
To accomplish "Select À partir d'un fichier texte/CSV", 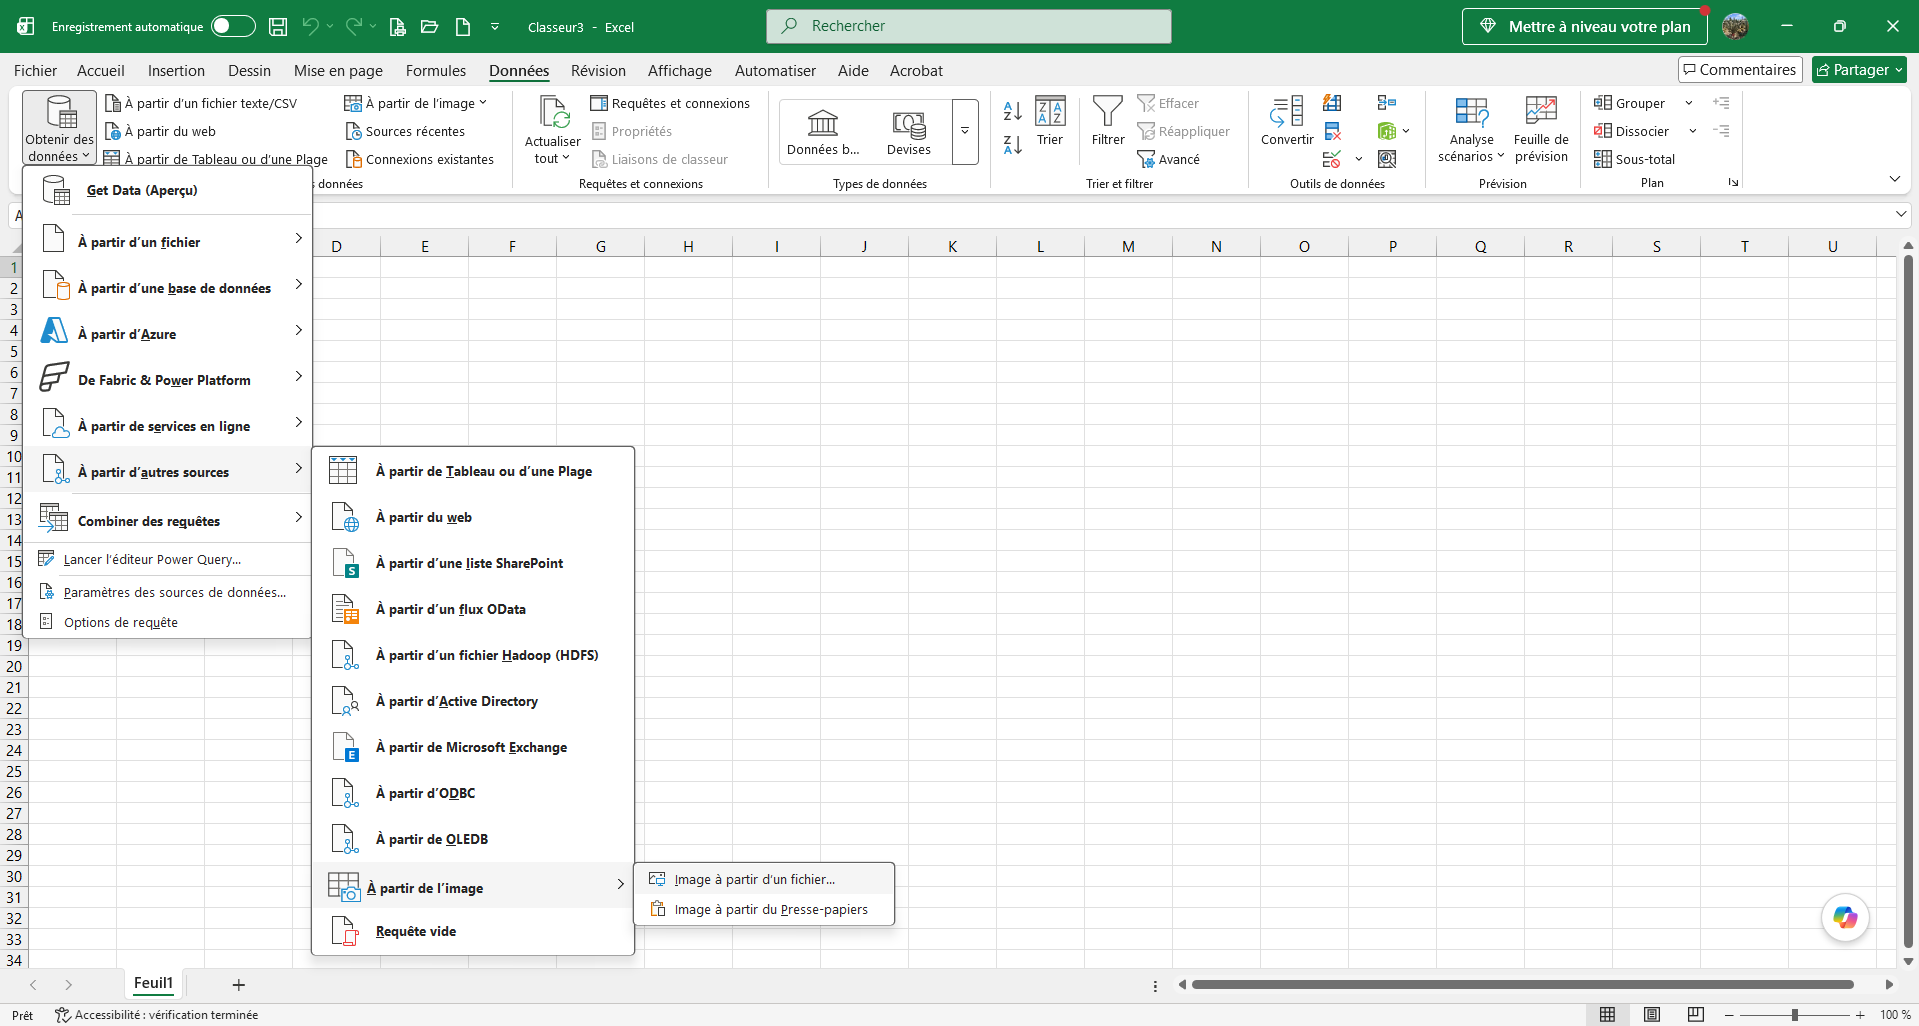I will [202, 103].
